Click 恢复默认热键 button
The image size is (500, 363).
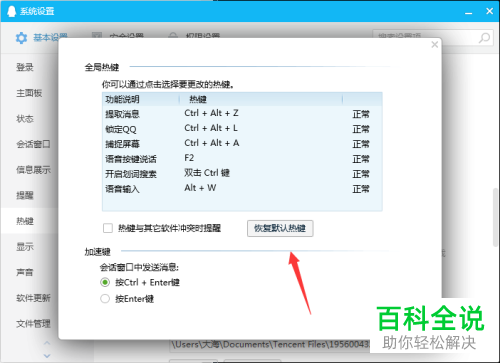pyautogui.click(x=280, y=228)
